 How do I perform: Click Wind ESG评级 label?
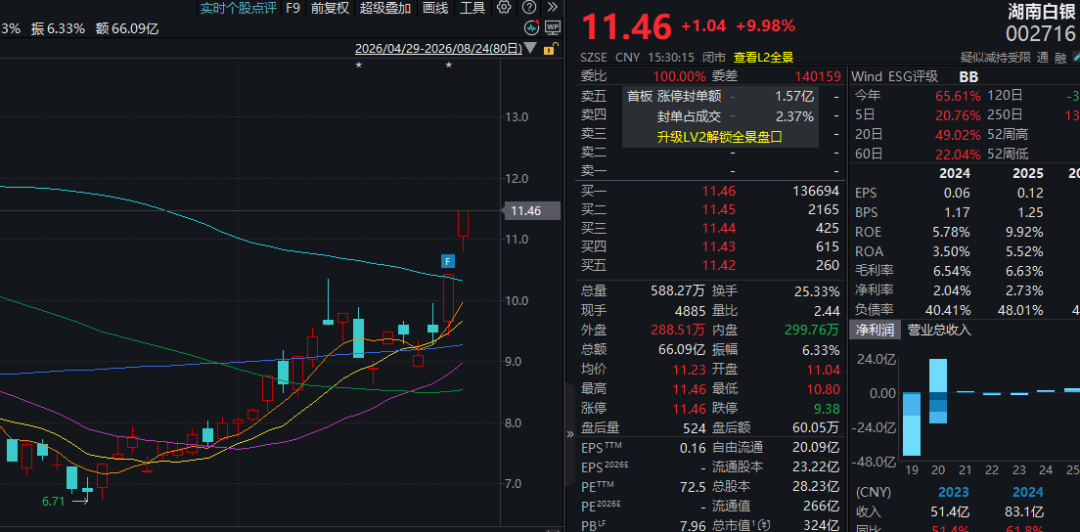coord(896,76)
